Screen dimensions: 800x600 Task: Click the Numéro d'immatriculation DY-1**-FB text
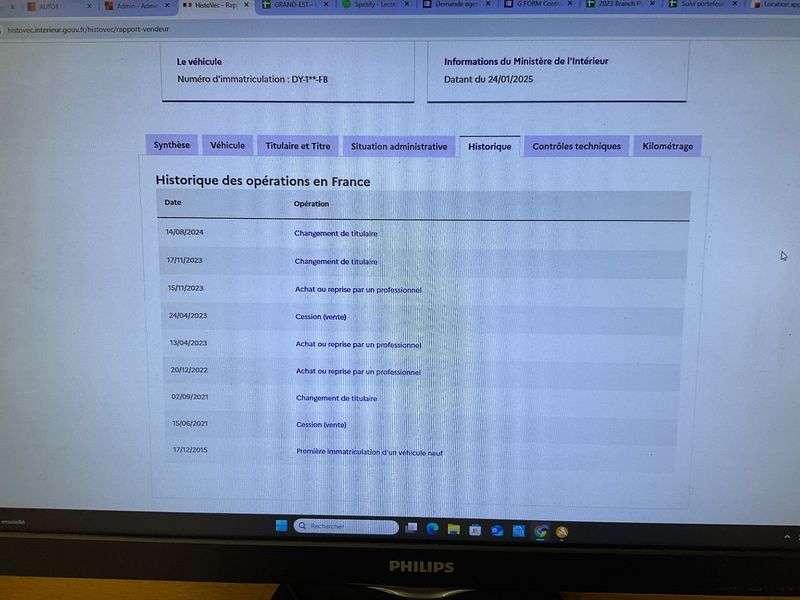[252, 79]
